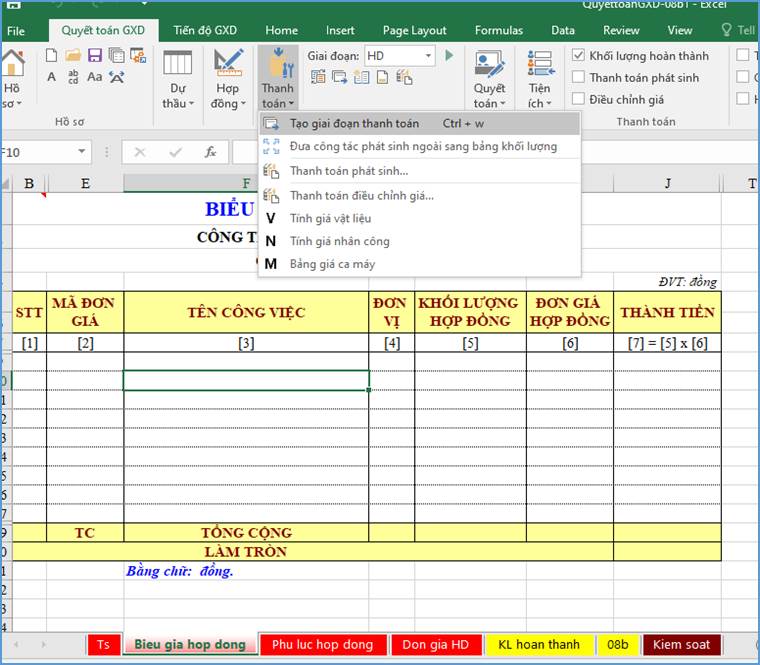The width and height of the screenshot is (760, 665).
Task: Open the Quyết toán ribbon button
Action: [489, 77]
